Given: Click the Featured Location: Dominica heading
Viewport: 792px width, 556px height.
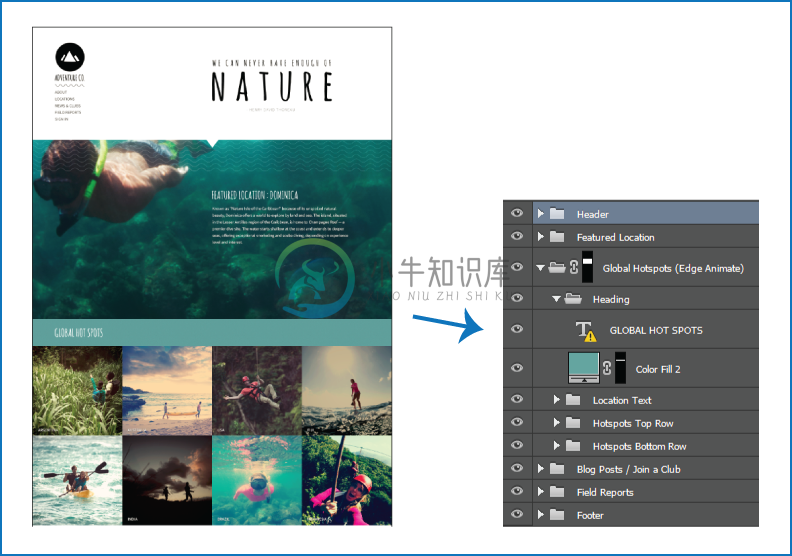Looking at the screenshot, I should 255,195.
